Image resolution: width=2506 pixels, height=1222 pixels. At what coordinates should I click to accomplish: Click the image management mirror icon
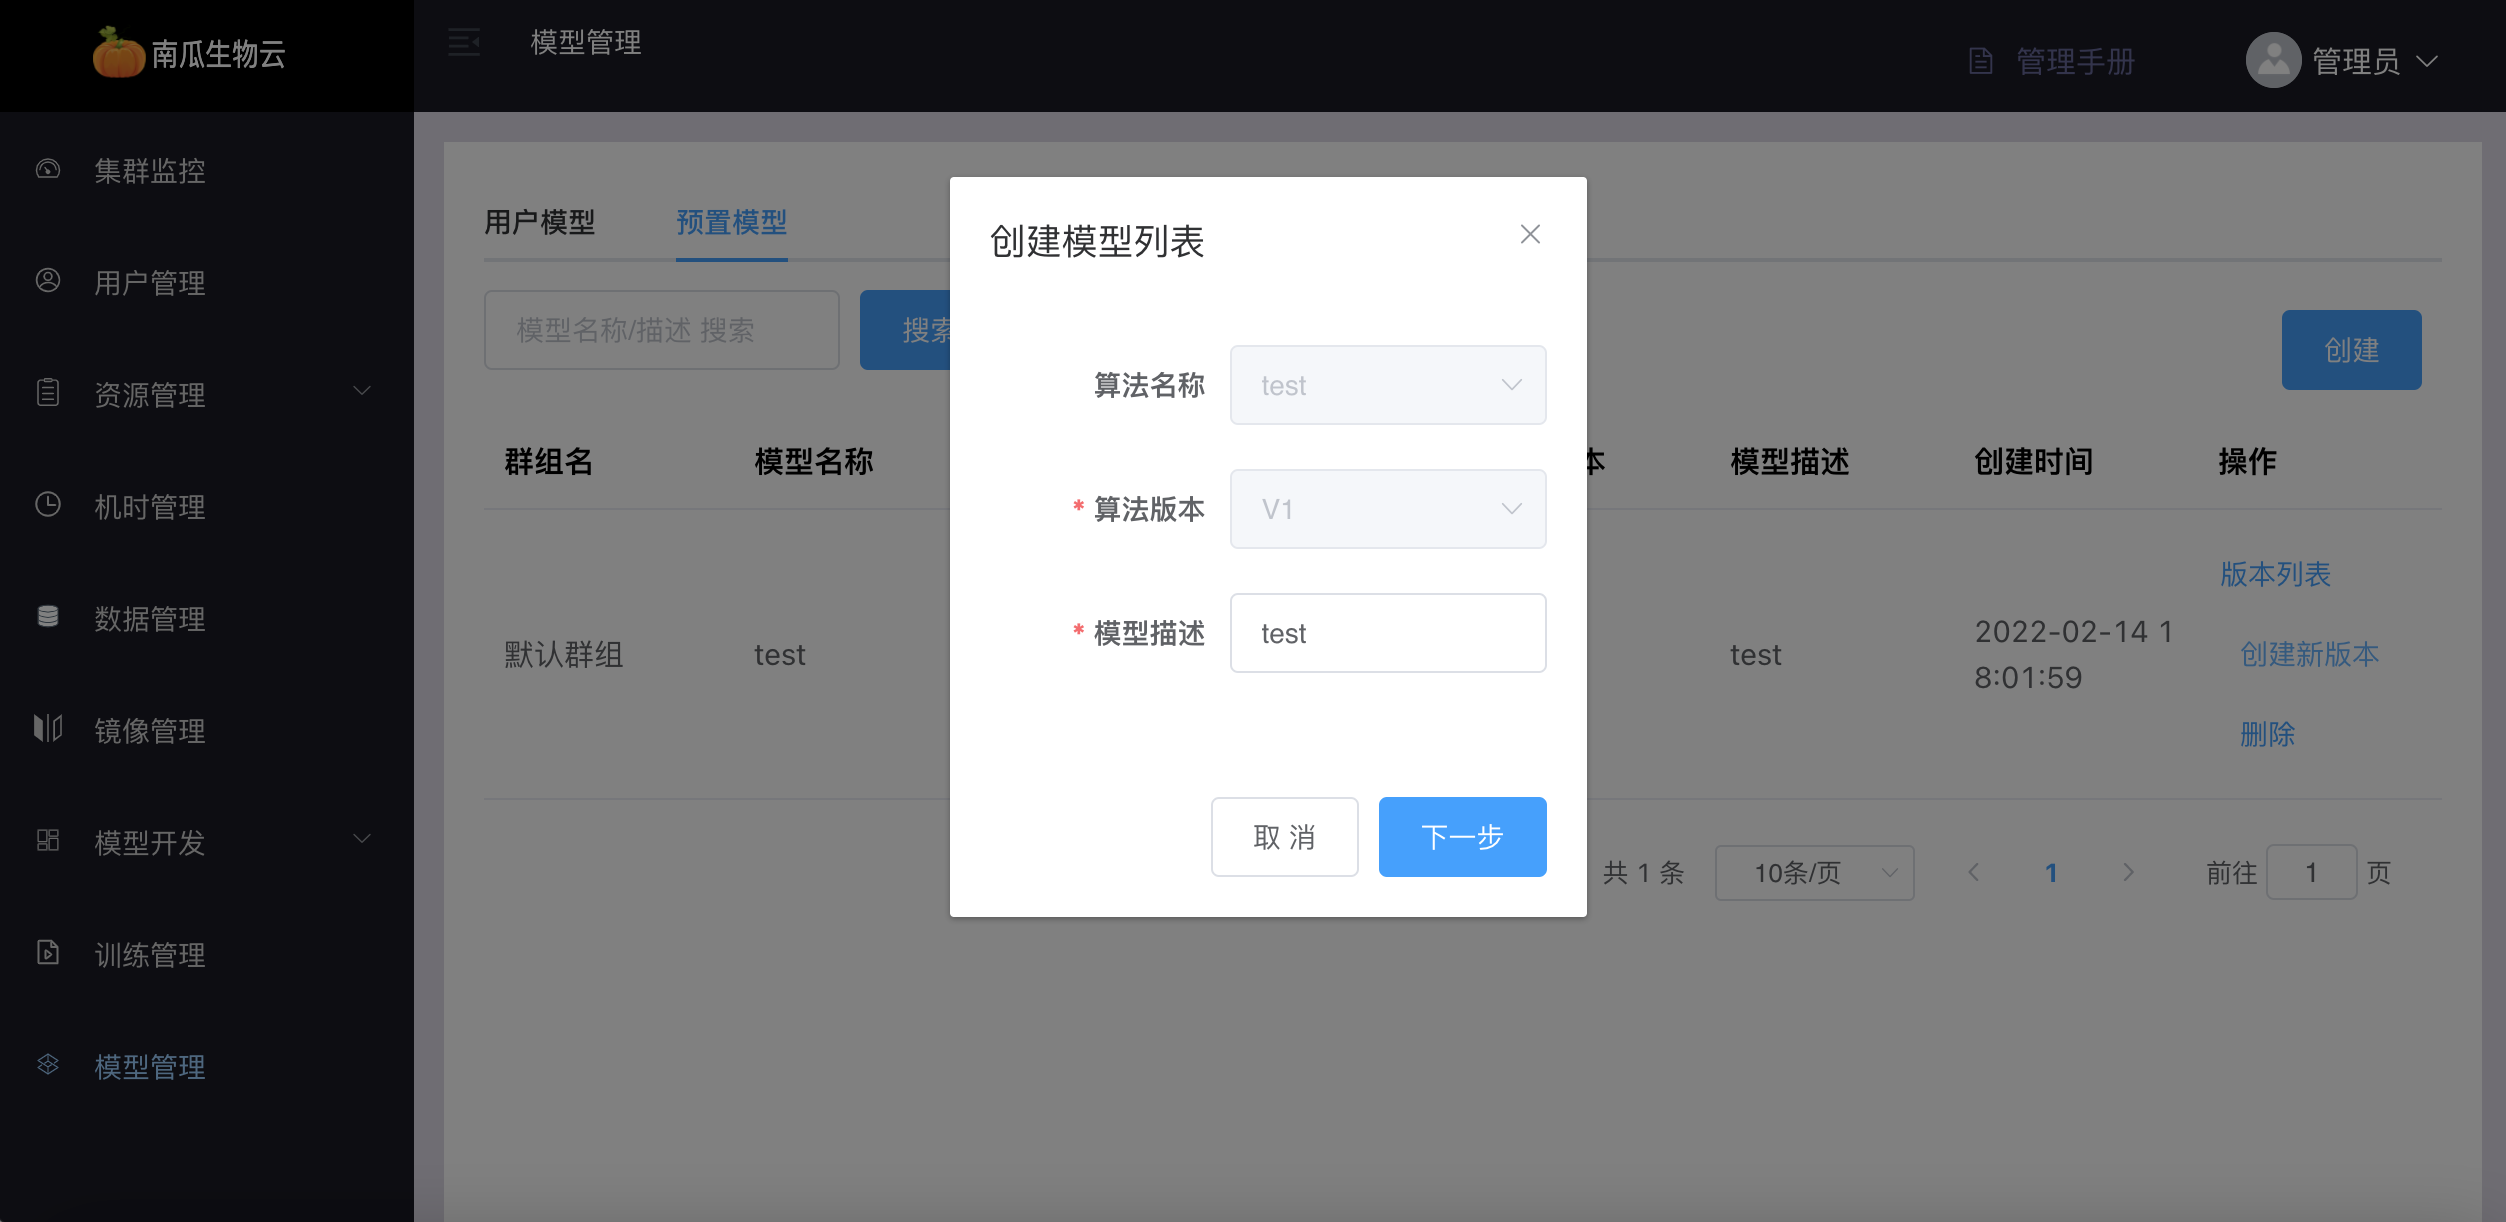tap(48, 729)
